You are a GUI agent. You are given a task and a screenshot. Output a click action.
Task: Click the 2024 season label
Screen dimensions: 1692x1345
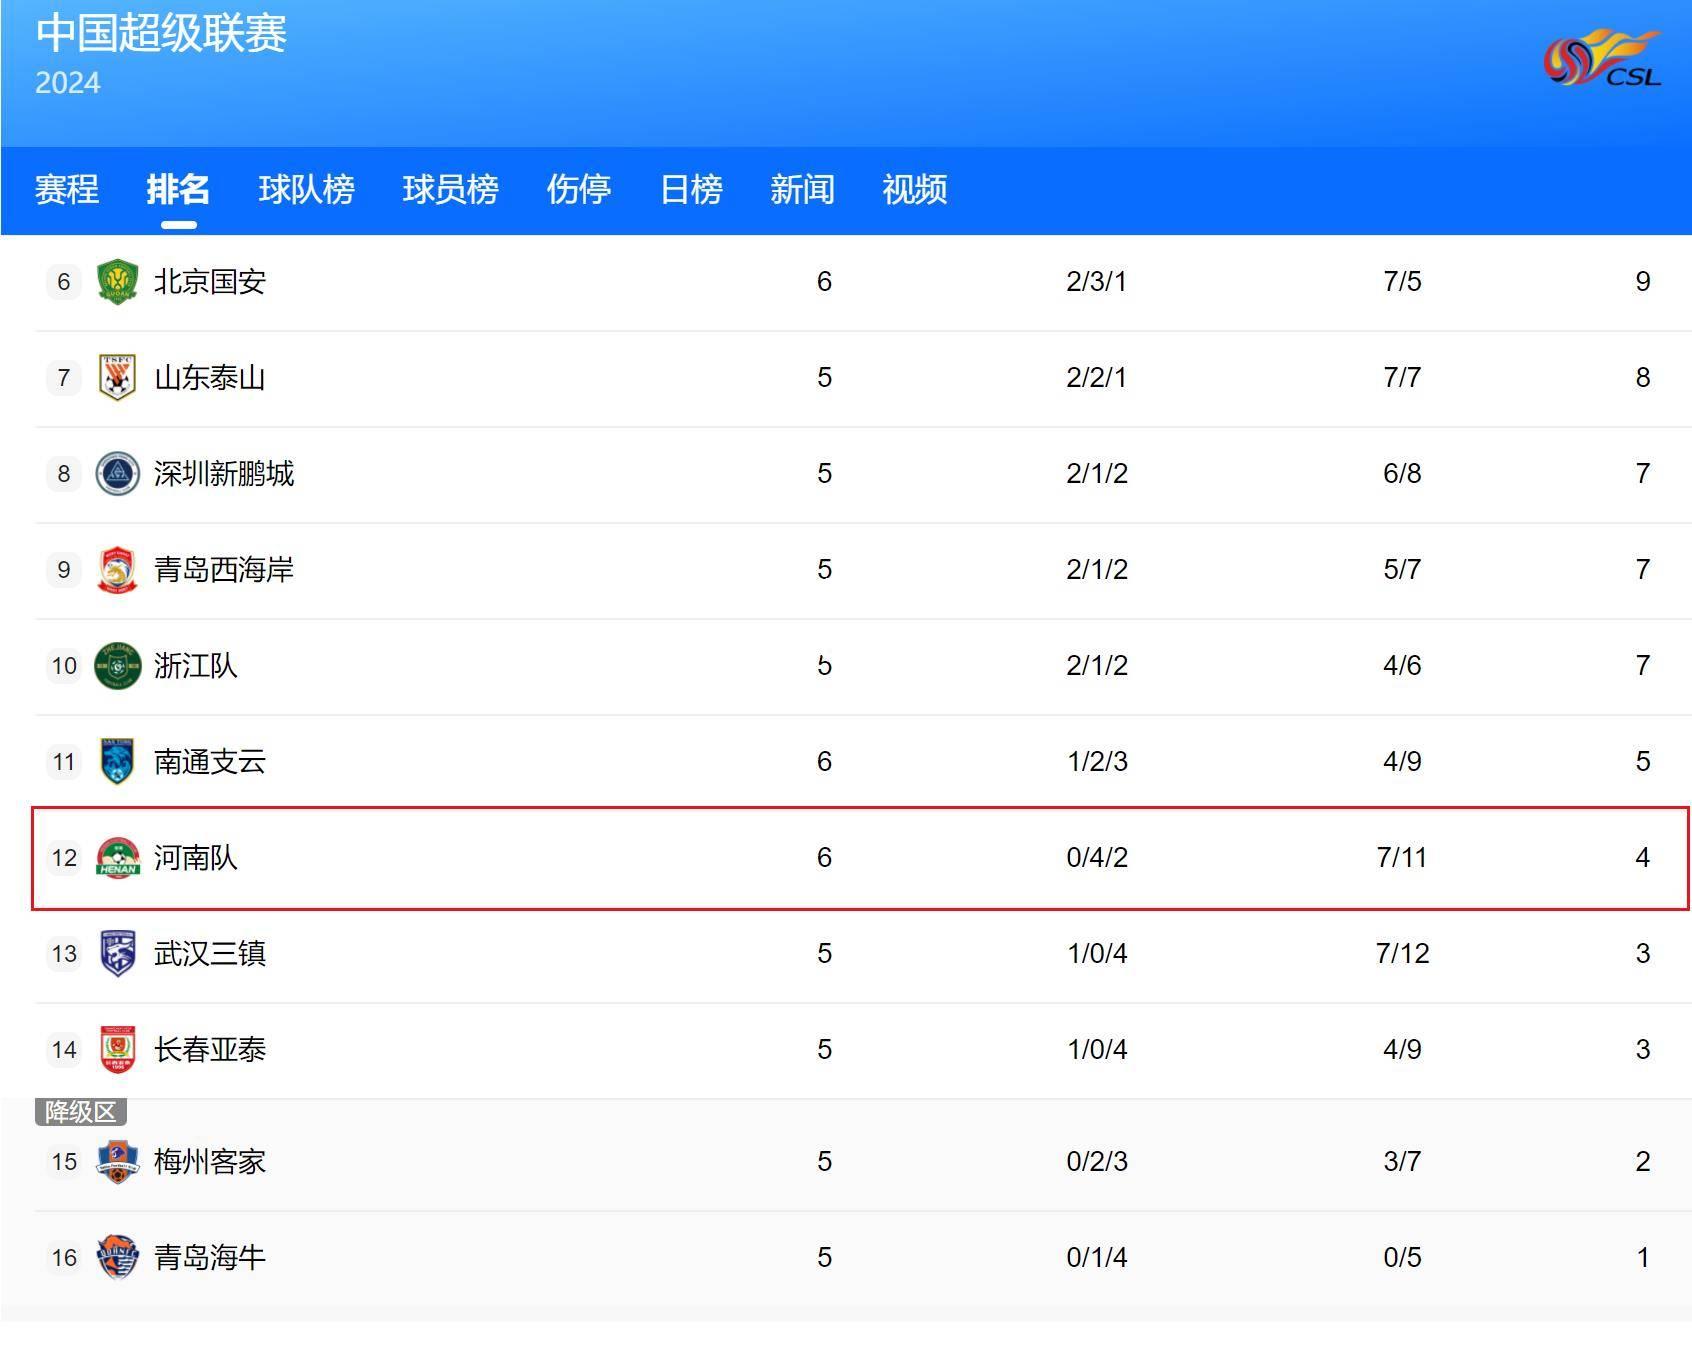pyautogui.click(x=68, y=83)
